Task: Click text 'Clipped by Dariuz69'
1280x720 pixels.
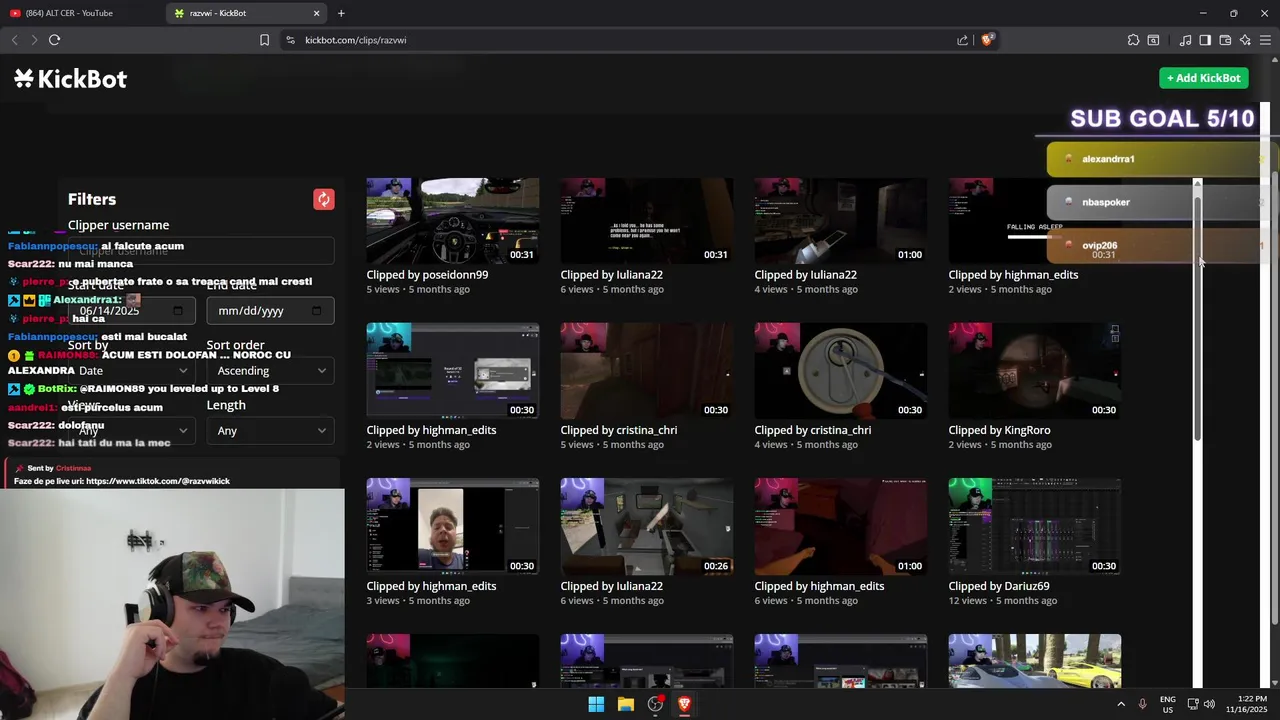Action: coord(998,586)
